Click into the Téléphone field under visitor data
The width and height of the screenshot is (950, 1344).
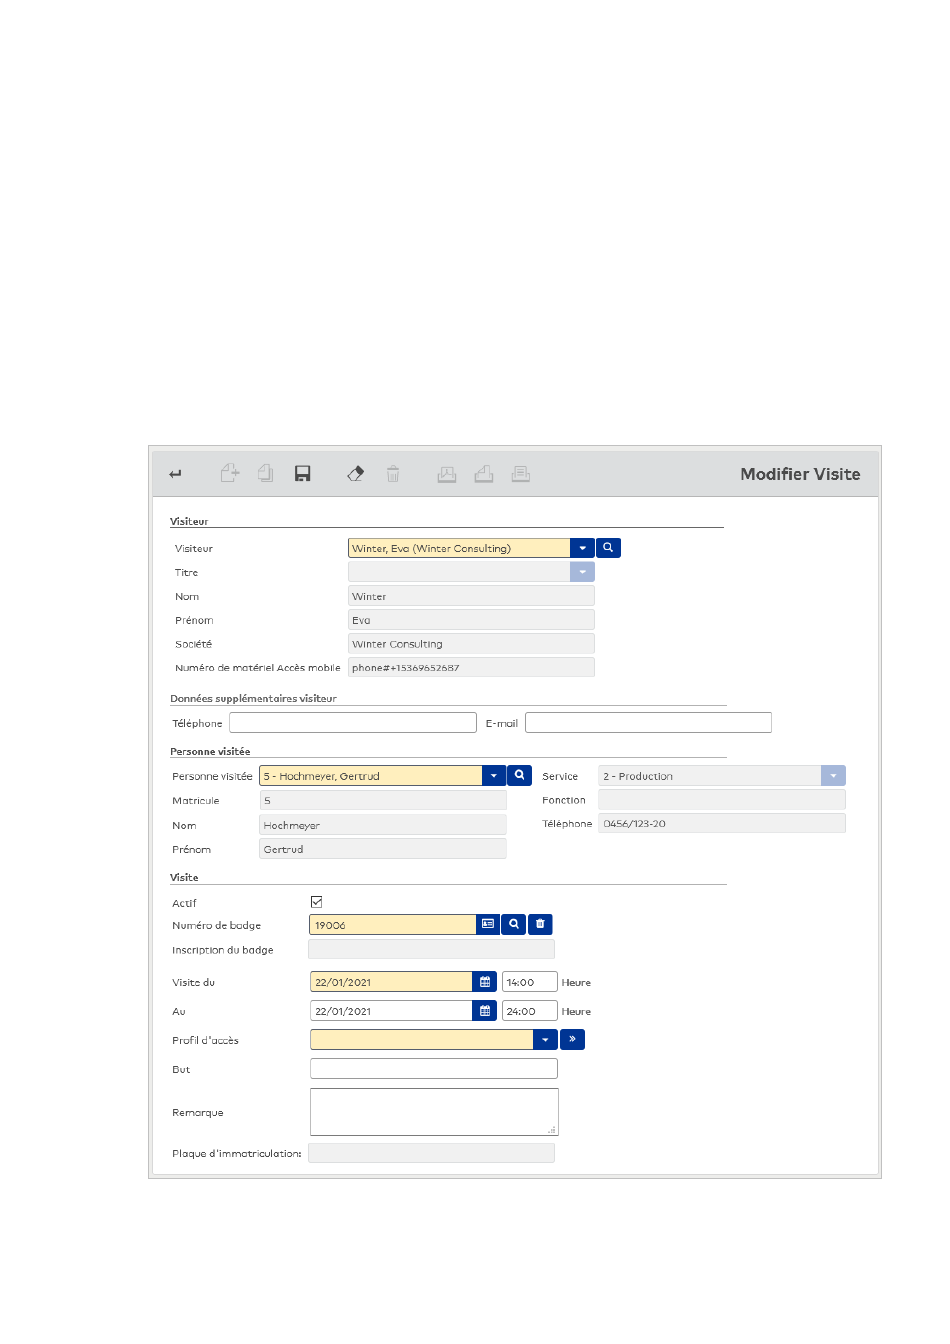tap(352, 723)
